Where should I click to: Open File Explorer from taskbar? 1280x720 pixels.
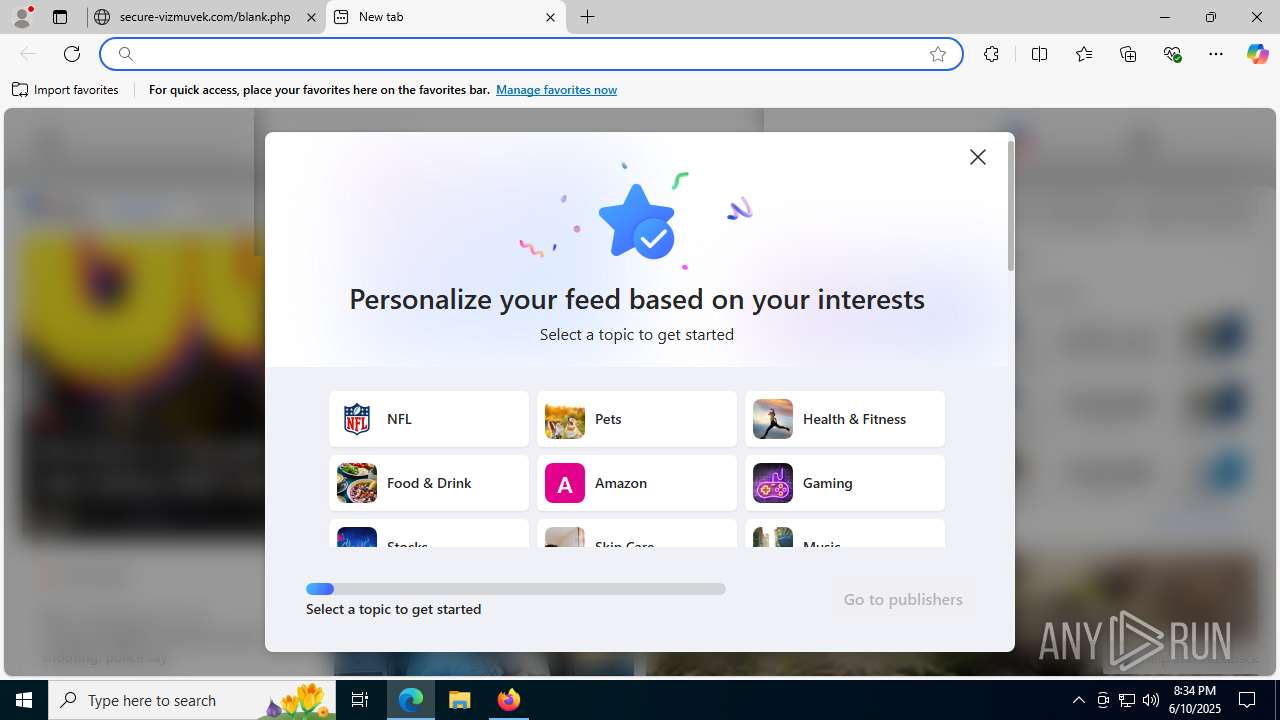pyautogui.click(x=460, y=700)
